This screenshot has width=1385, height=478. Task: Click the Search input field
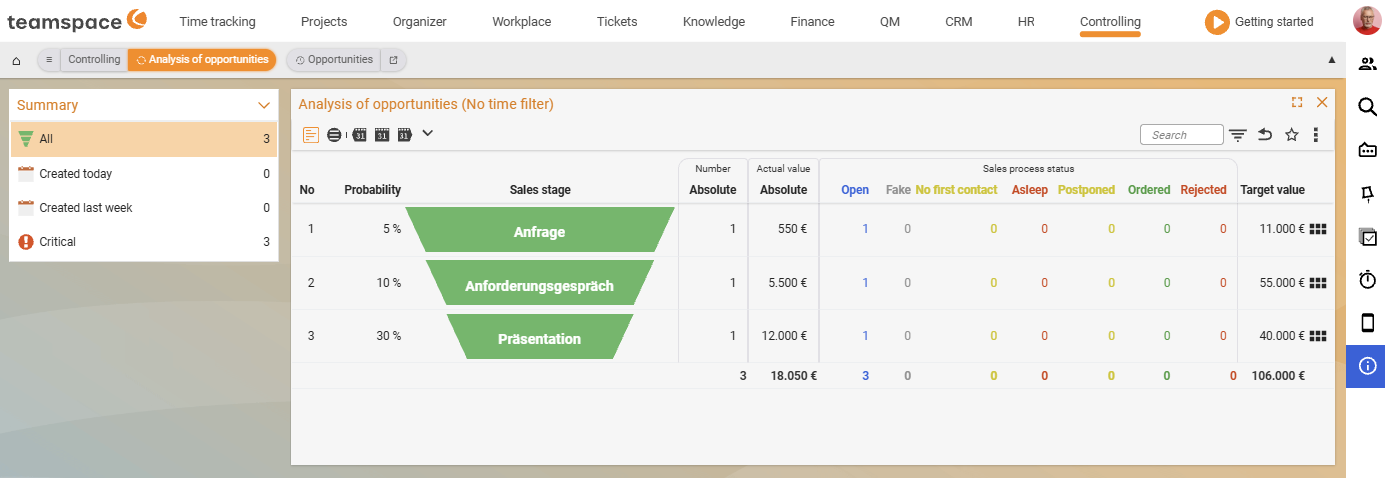pyautogui.click(x=1182, y=135)
